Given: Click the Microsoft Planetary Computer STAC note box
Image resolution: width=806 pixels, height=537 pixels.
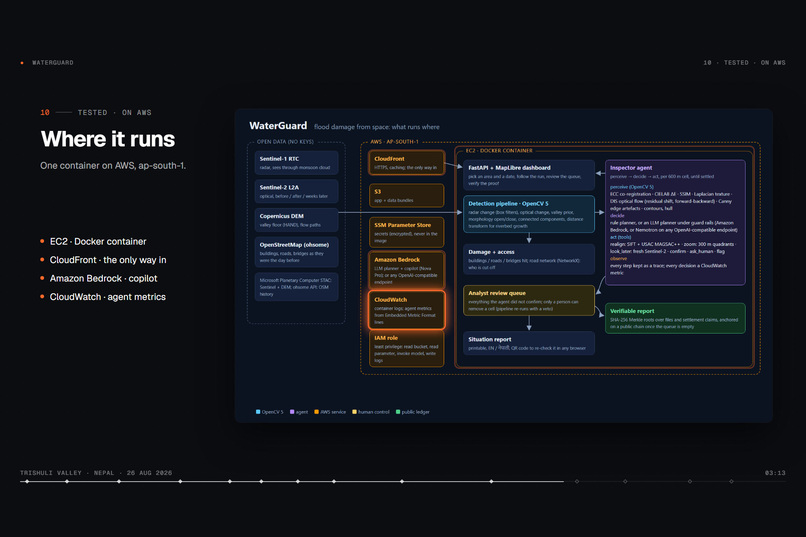Looking at the screenshot, I should [x=297, y=287].
